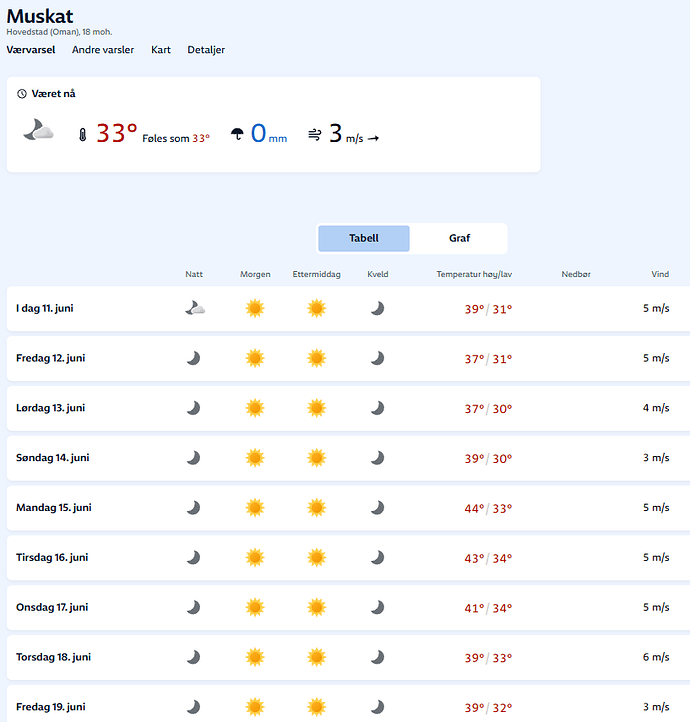Image resolution: width=690 pixels, height=722 pixels.
Task: Open the Værvarsel tab
Action: 31,50
